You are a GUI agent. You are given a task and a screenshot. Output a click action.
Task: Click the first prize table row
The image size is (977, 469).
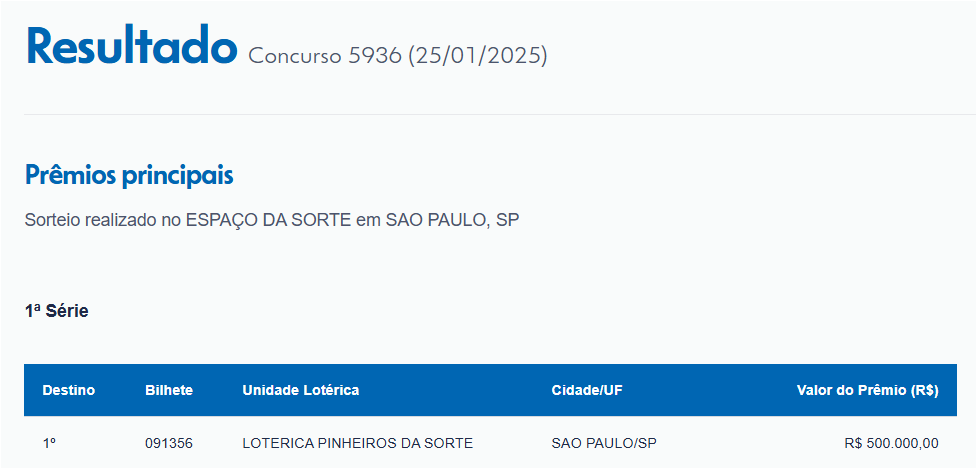490,443
